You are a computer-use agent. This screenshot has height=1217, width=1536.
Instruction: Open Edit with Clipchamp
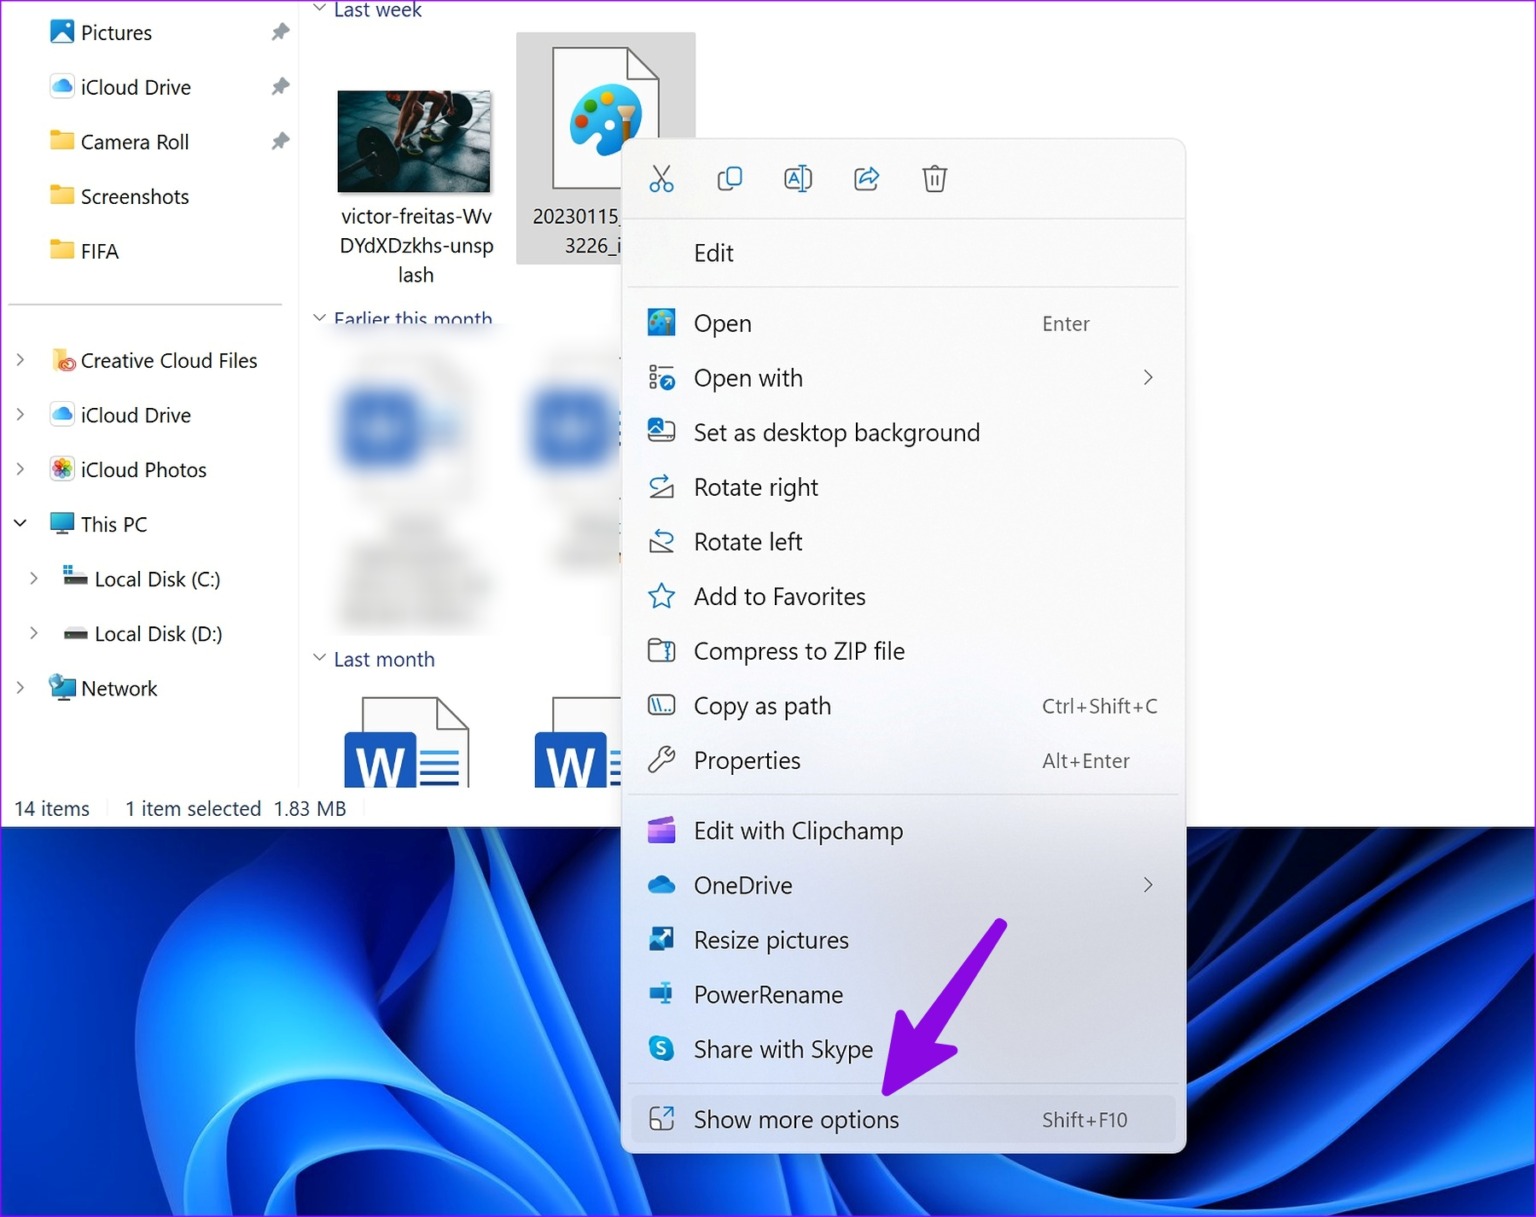(x=798, y=830)
